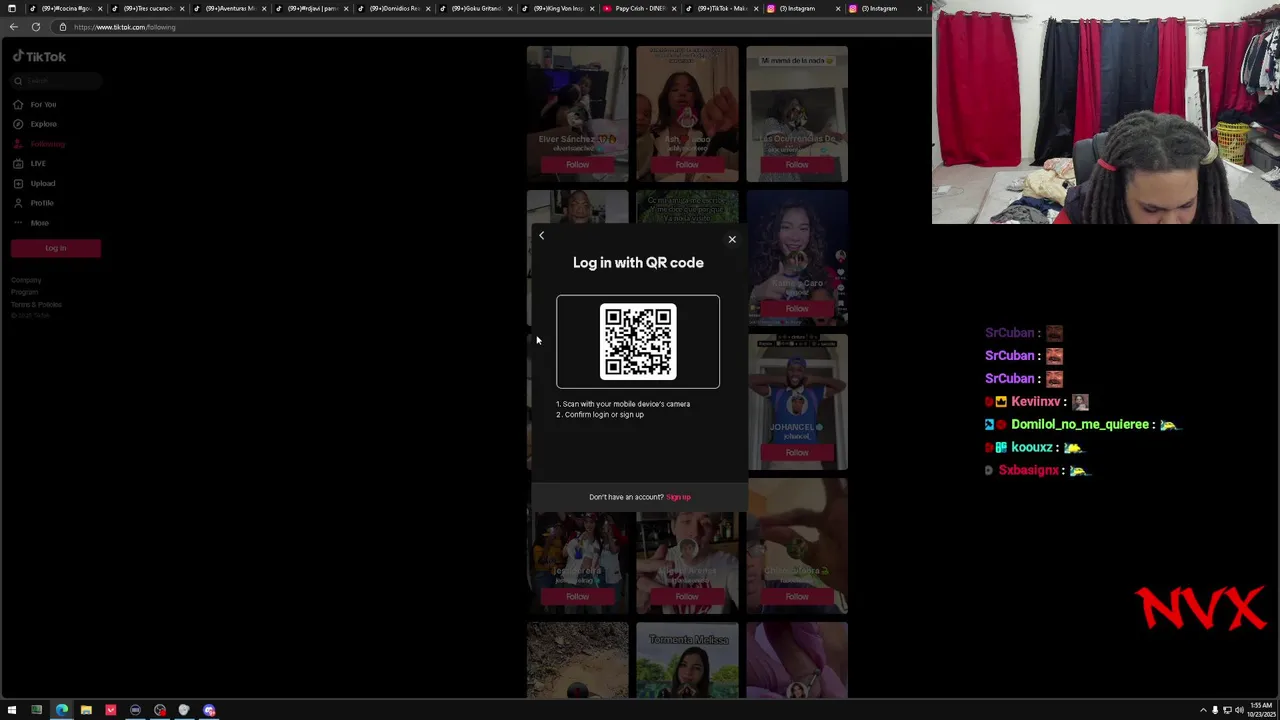Click the Upload plus icon
This screenshot has width=1280, height=720.
18,183
